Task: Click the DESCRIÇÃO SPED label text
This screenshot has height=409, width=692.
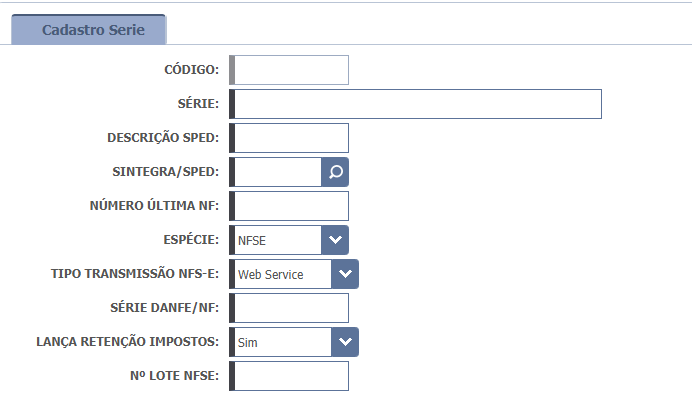Action: click(163, 138)
